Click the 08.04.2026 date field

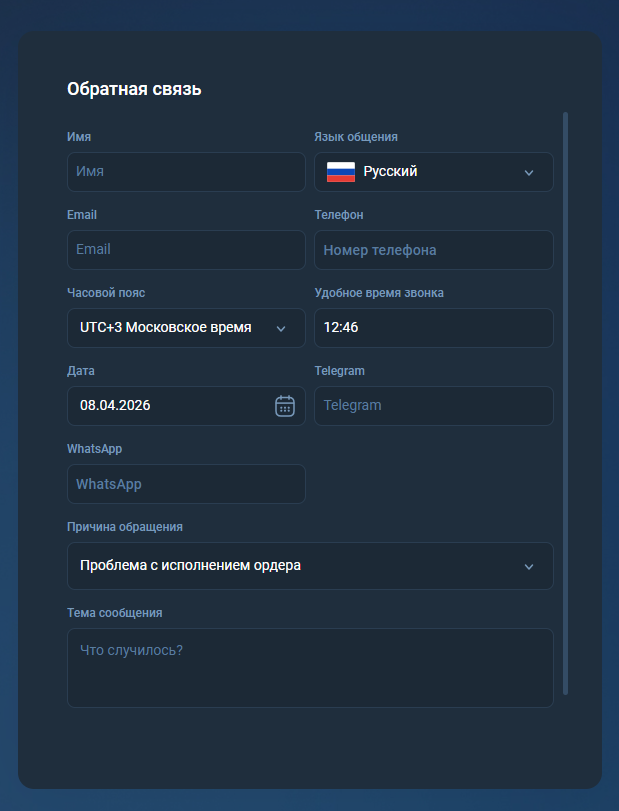(x=186, y=406)
